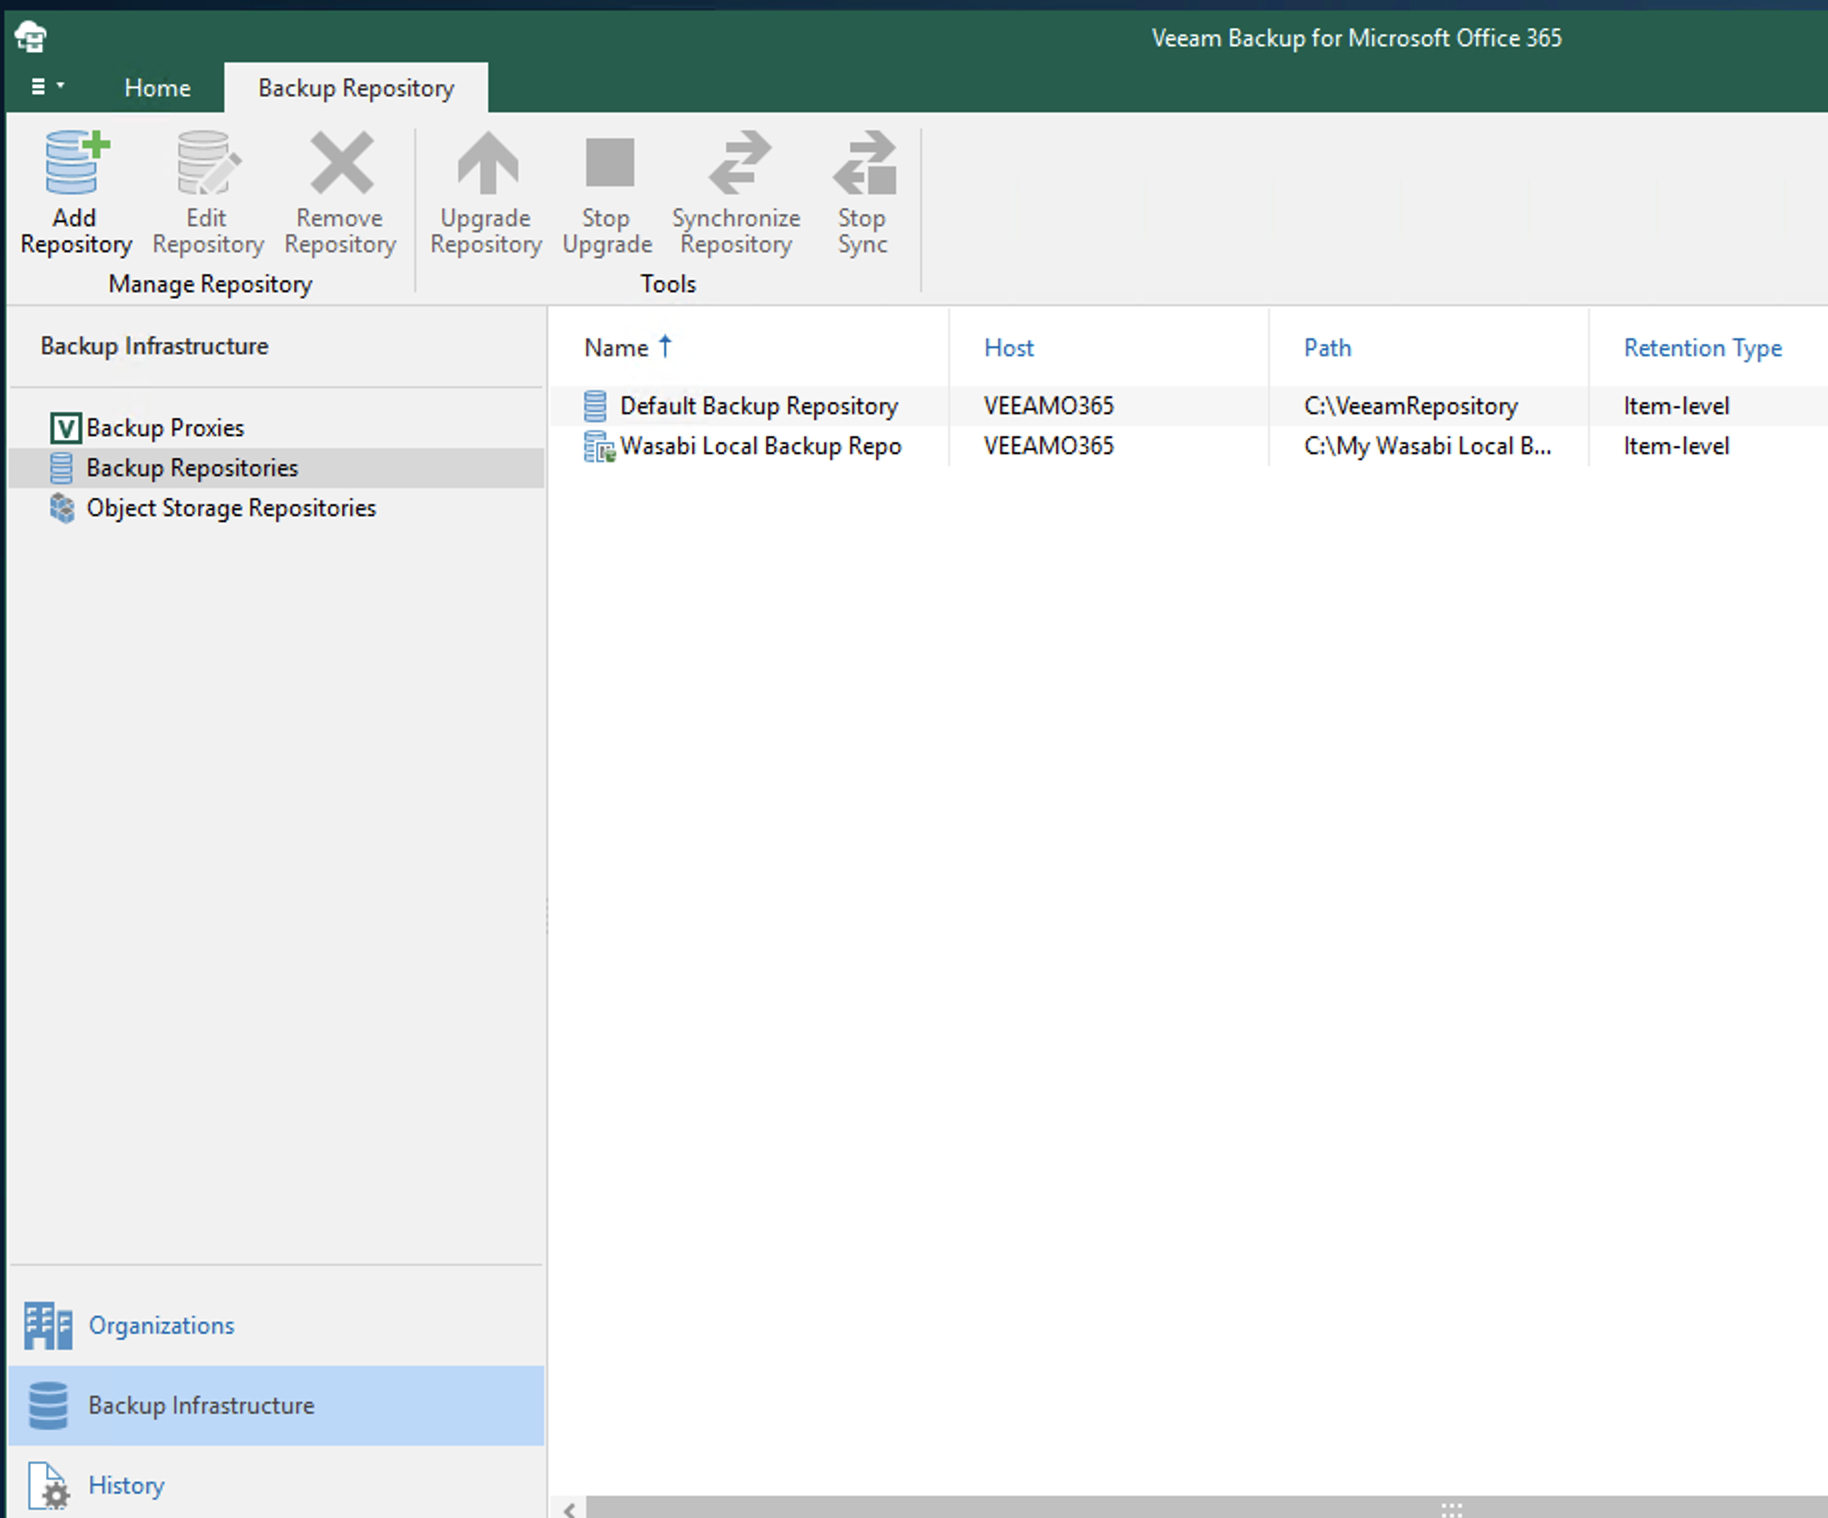Select the Backup Repository ribbon tab

(x=356, y=88)
